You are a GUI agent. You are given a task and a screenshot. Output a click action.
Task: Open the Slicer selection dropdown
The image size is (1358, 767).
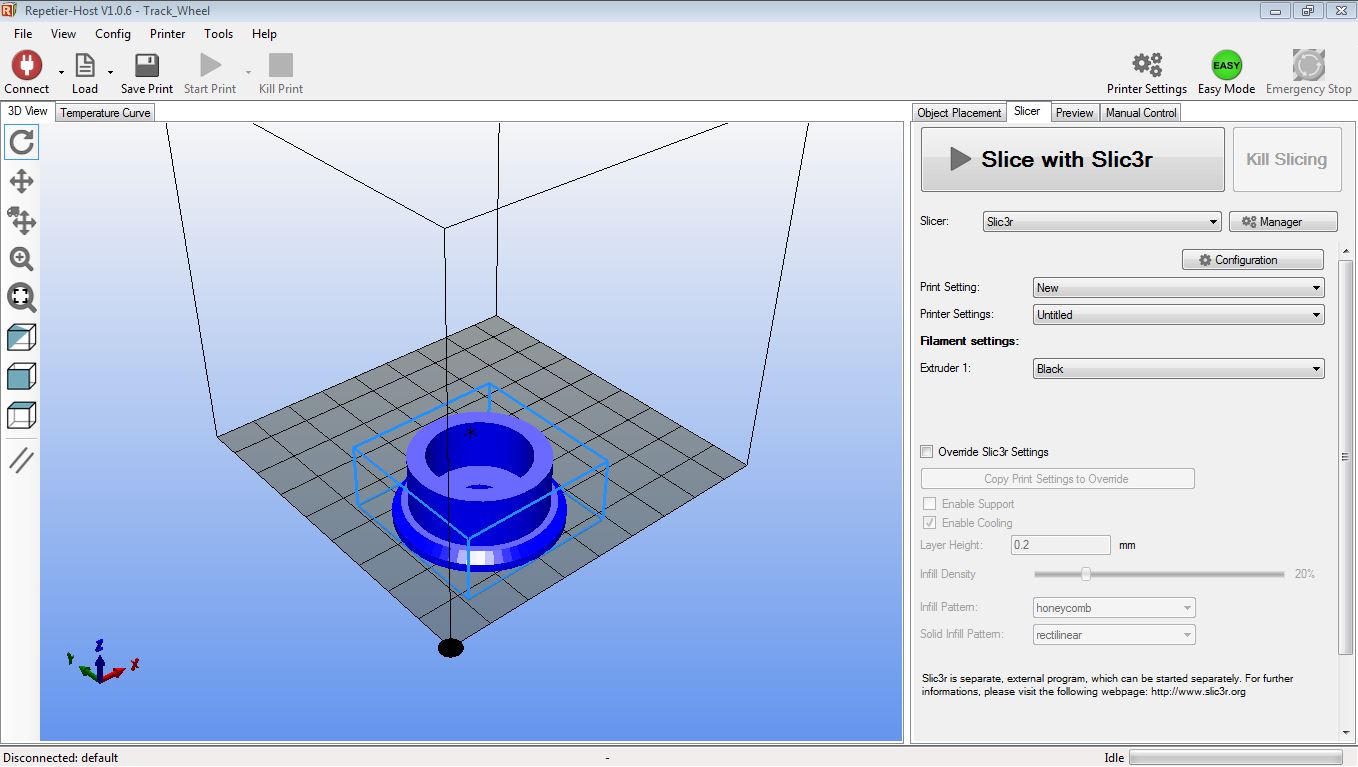click(x=1102, y=222)
